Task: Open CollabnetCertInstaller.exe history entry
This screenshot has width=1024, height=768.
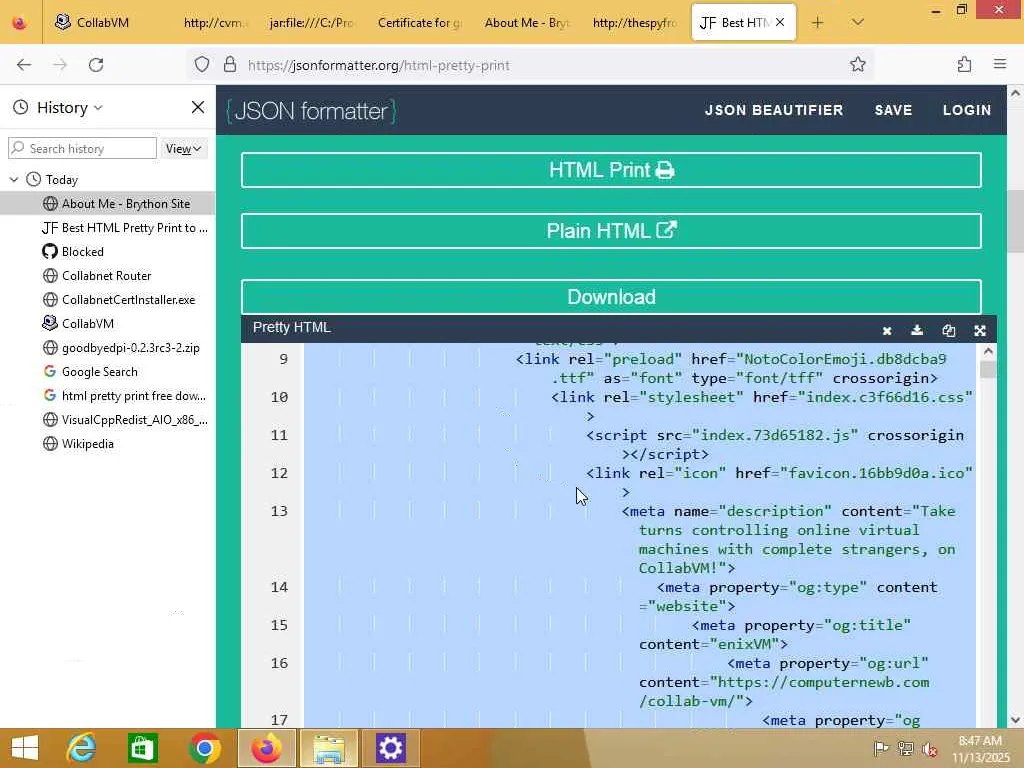Action: [107, 300]
